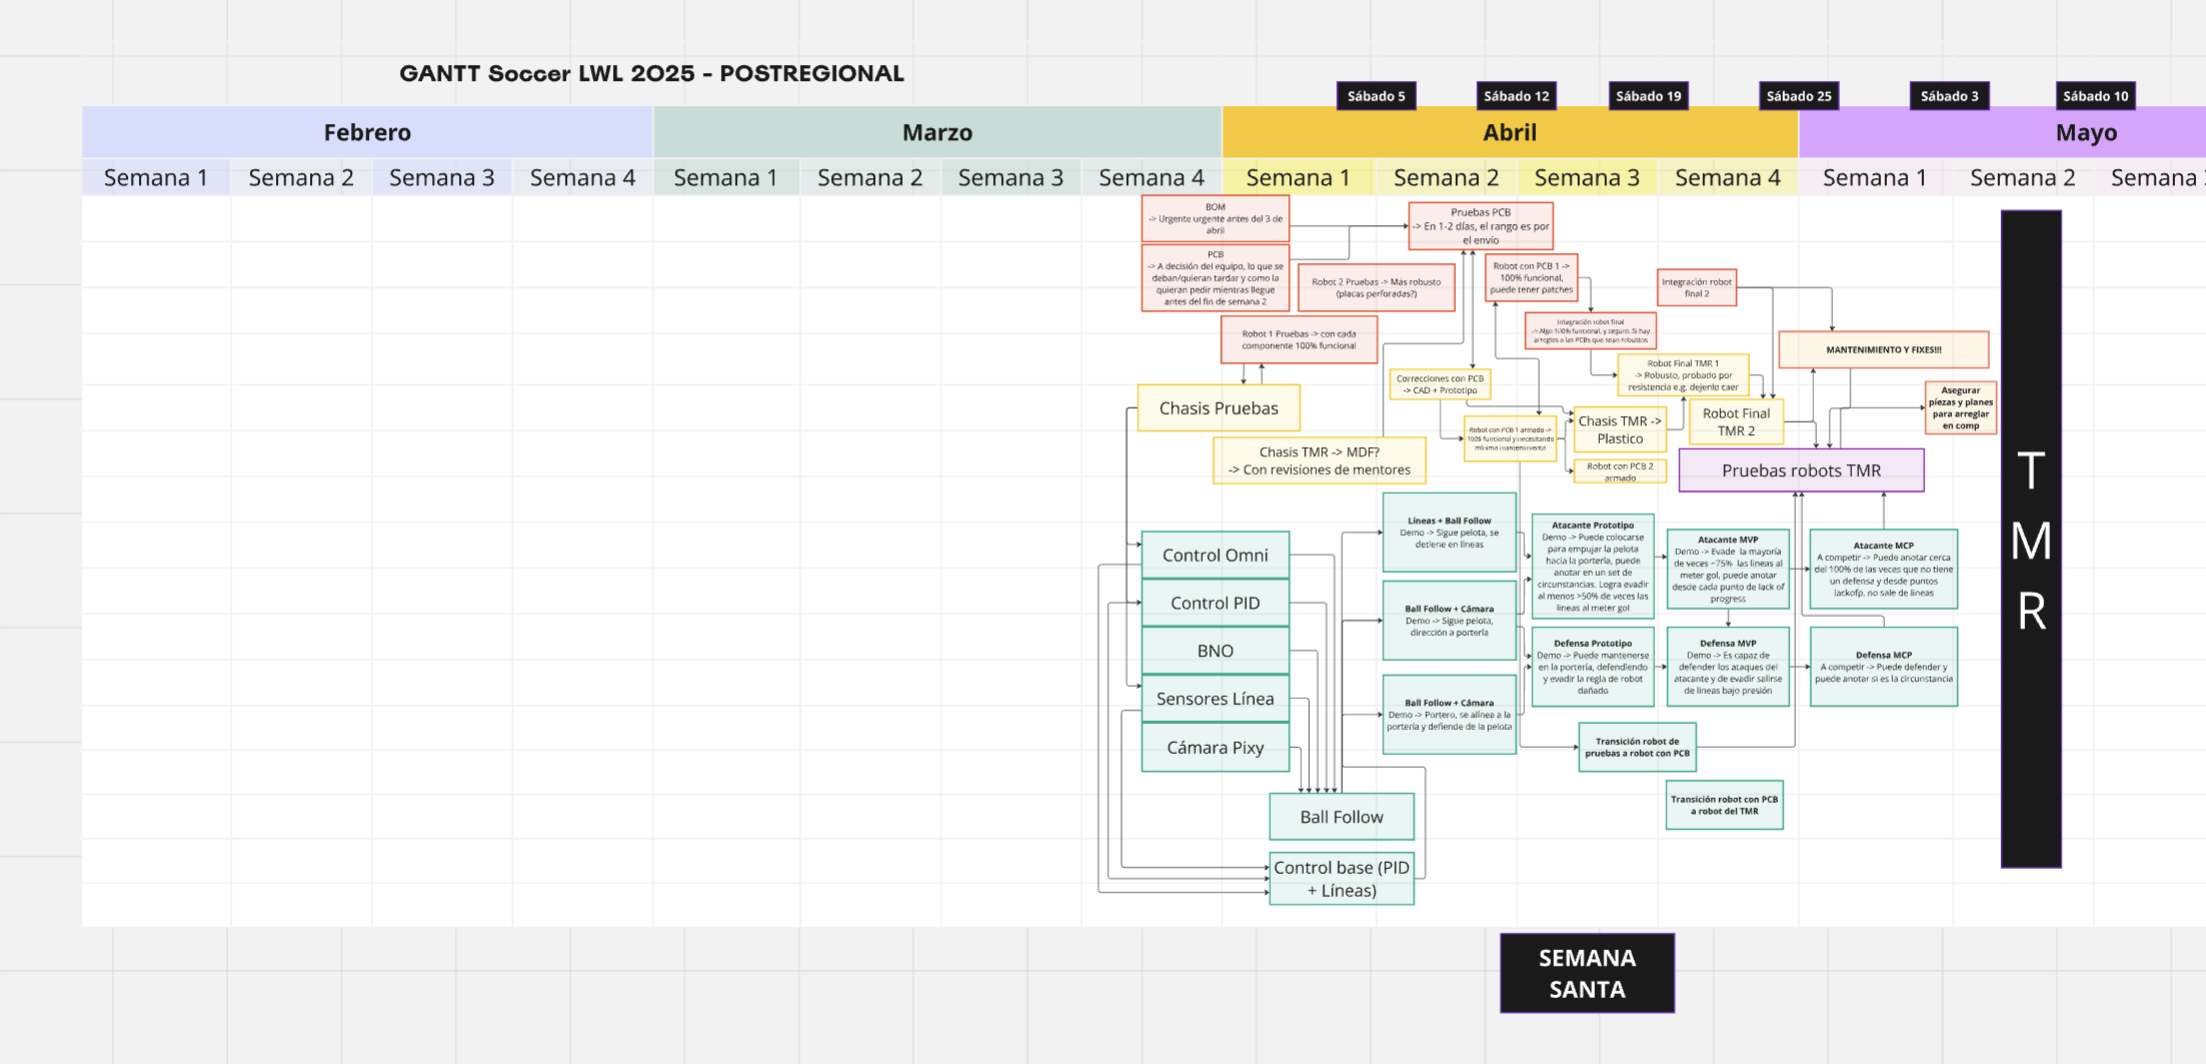Select the Robot Final TMR 2 card
This screenshot has width=2206, height=1064.
click(1736, 421)
